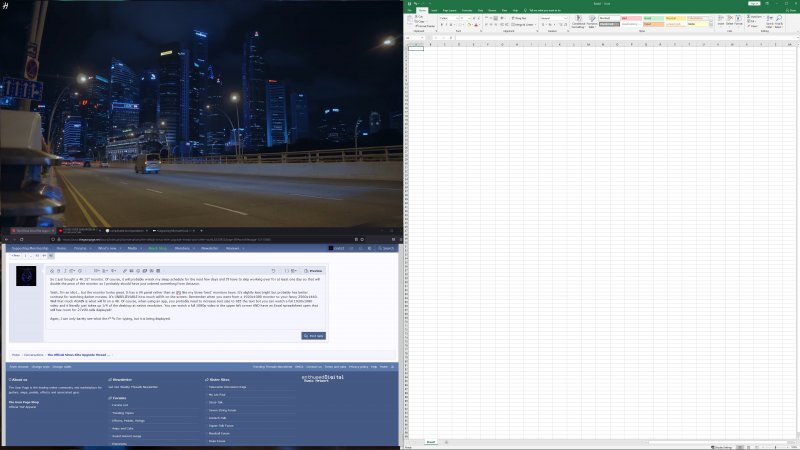This screenshot has height=450, width=800.
Task: Open the Excel Insert ribbon tab
Action: pyautogui.click(x=434, y=10)
